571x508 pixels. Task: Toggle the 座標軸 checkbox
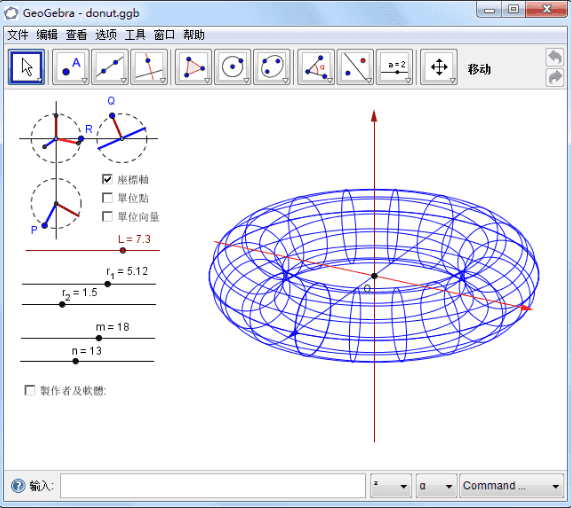click(107, 179)
